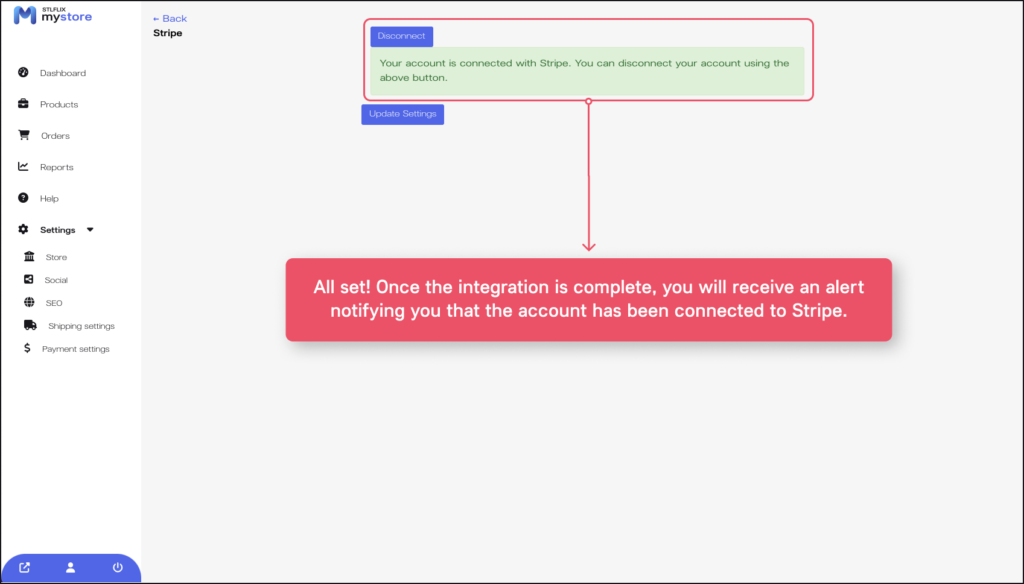Click the Payment settings dollar icon

tap(28, 349)
